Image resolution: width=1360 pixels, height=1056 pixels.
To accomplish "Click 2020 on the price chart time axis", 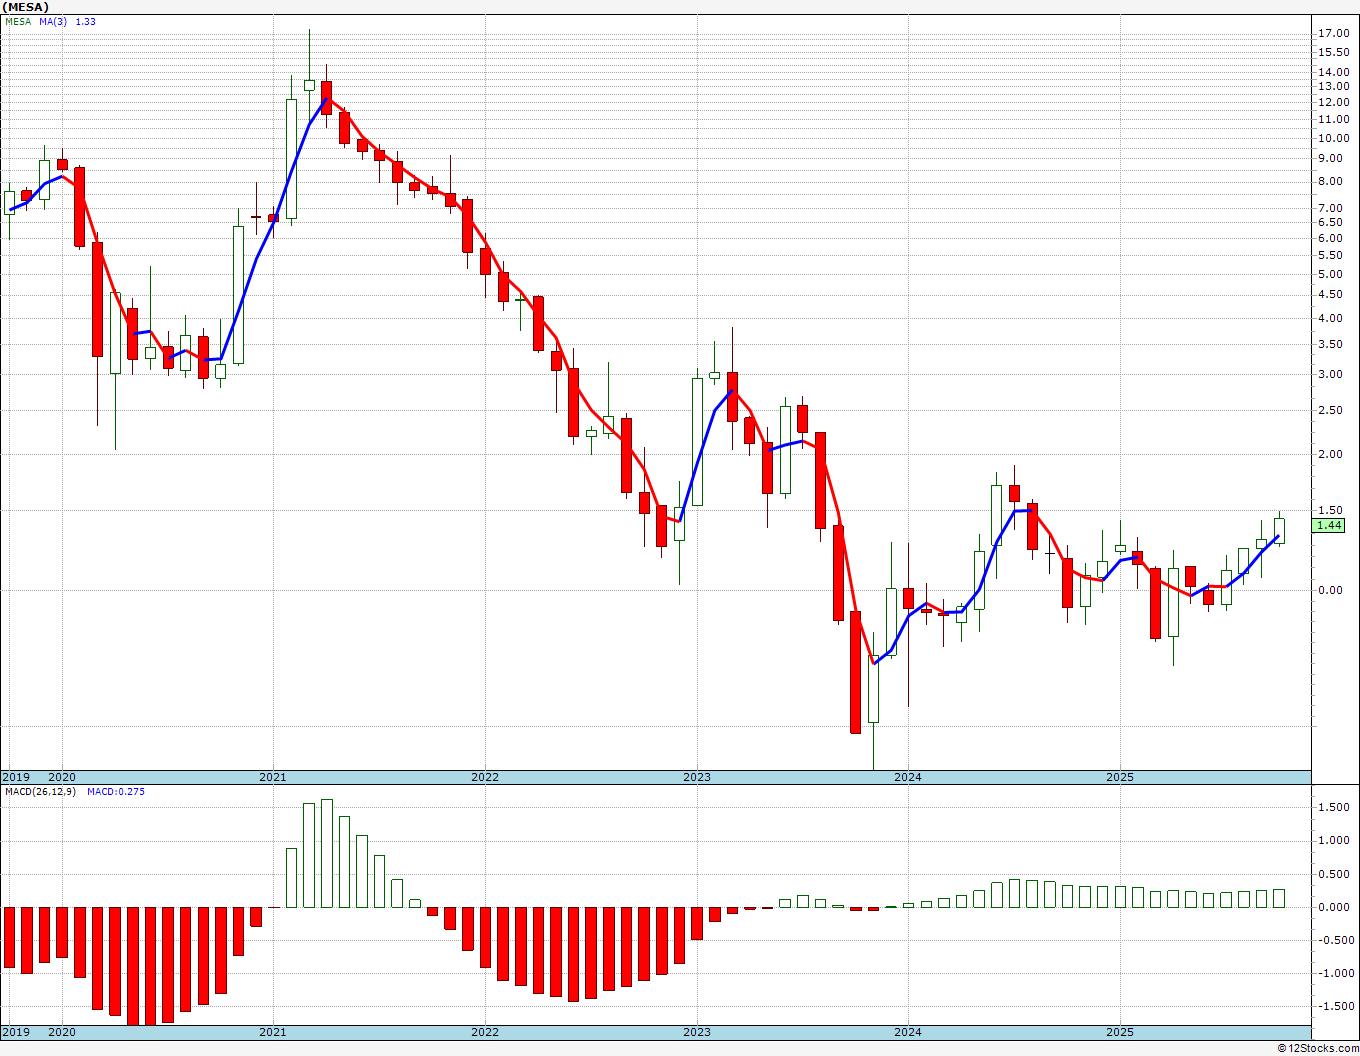I will [62, 777].
